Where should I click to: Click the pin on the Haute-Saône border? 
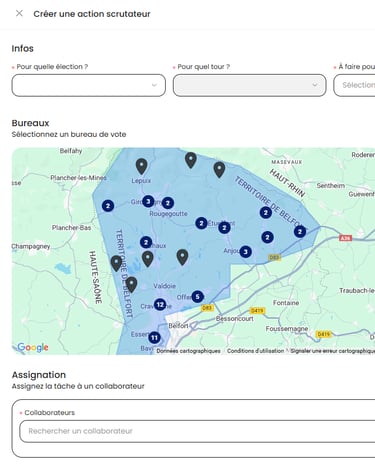pos(116,263)
